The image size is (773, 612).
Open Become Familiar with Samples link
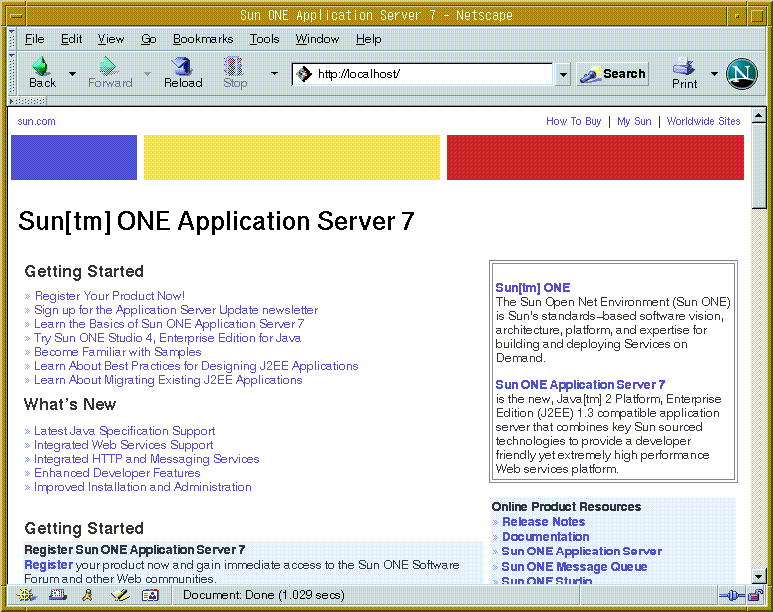click(x=118, y=352)
